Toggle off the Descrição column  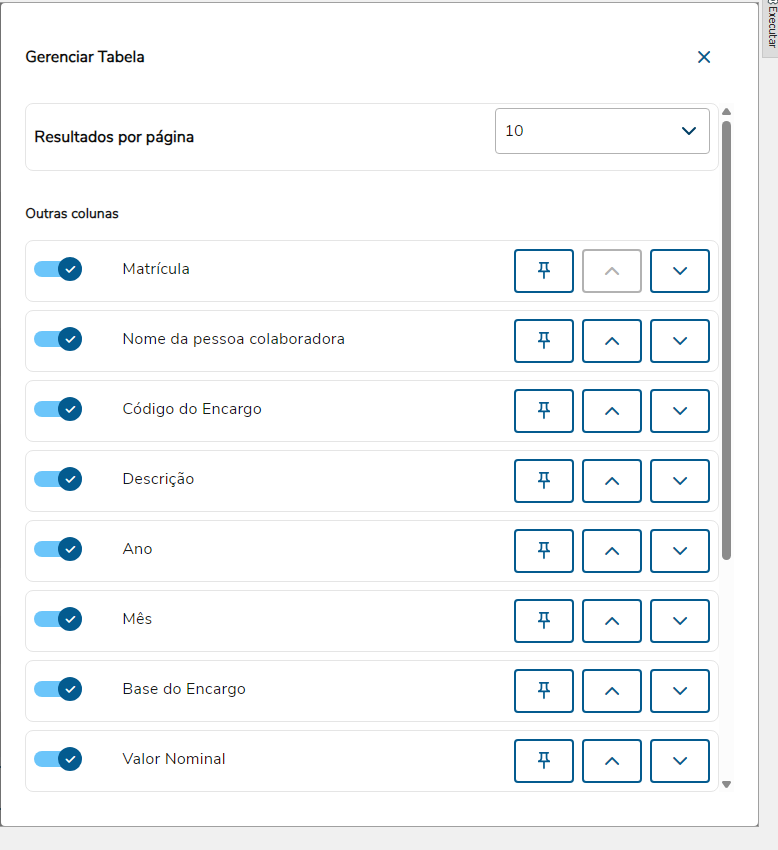(58, 479)
